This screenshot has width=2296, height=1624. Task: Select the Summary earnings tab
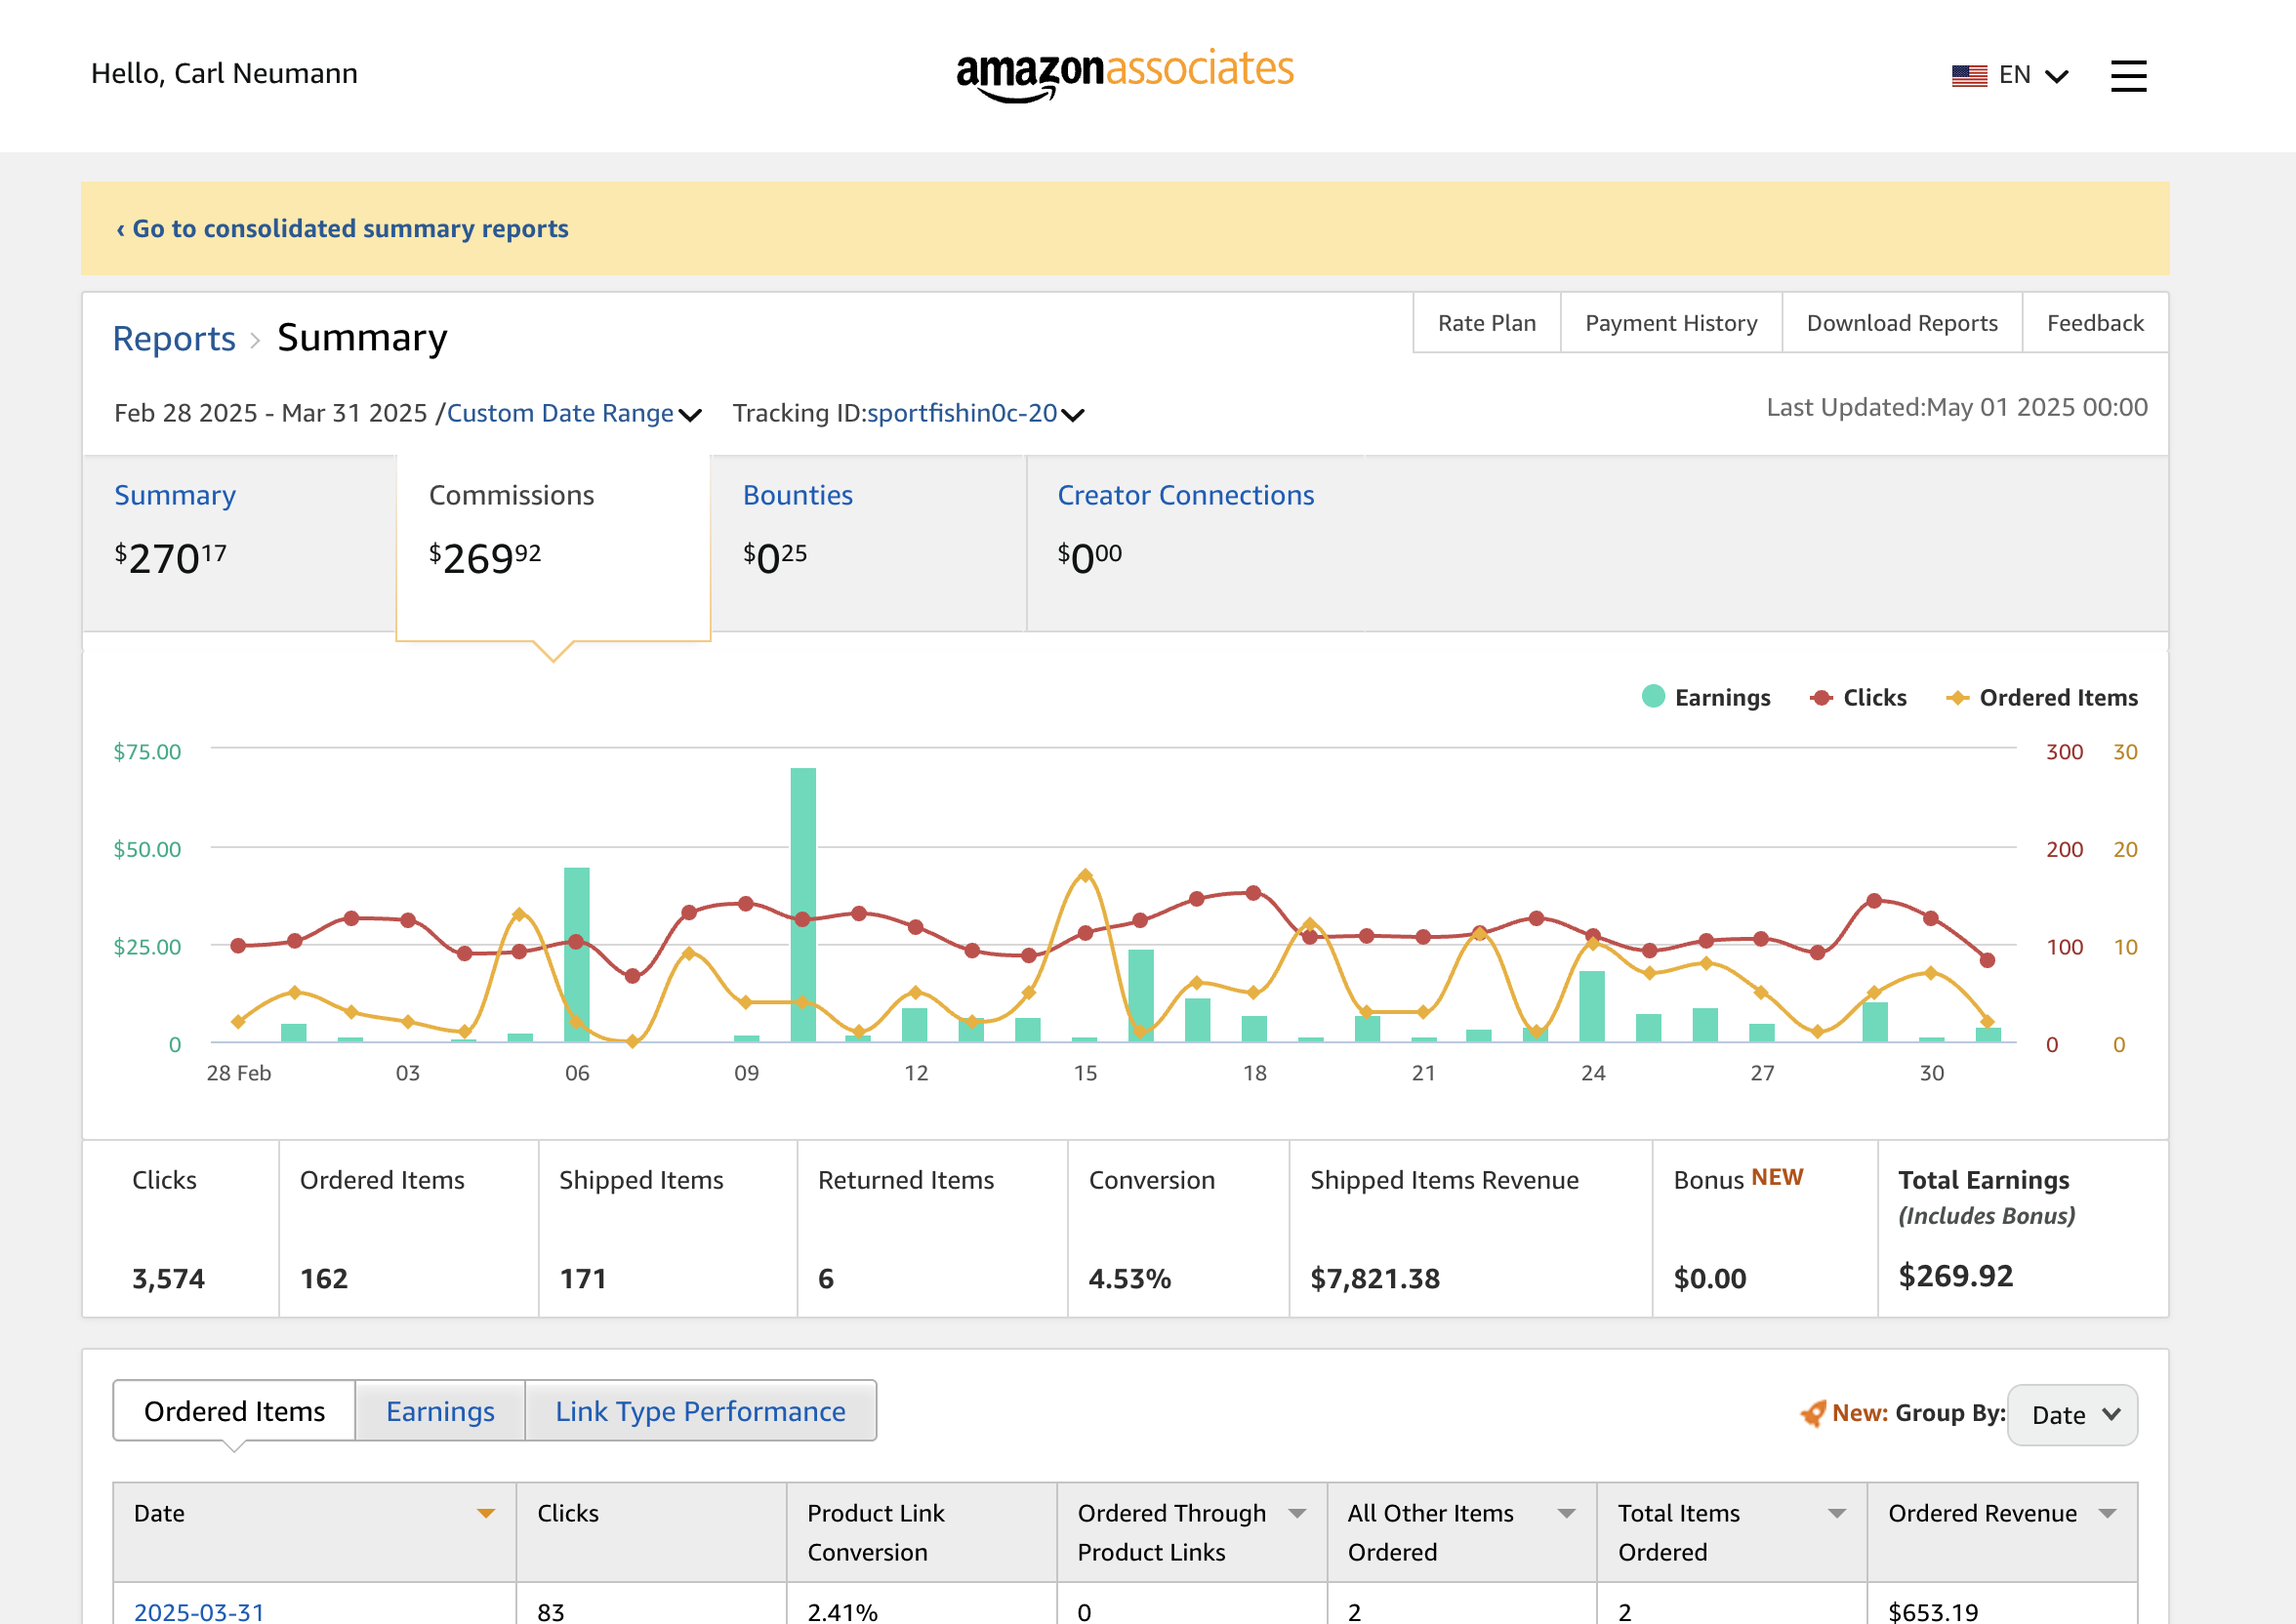pos(239,543)
